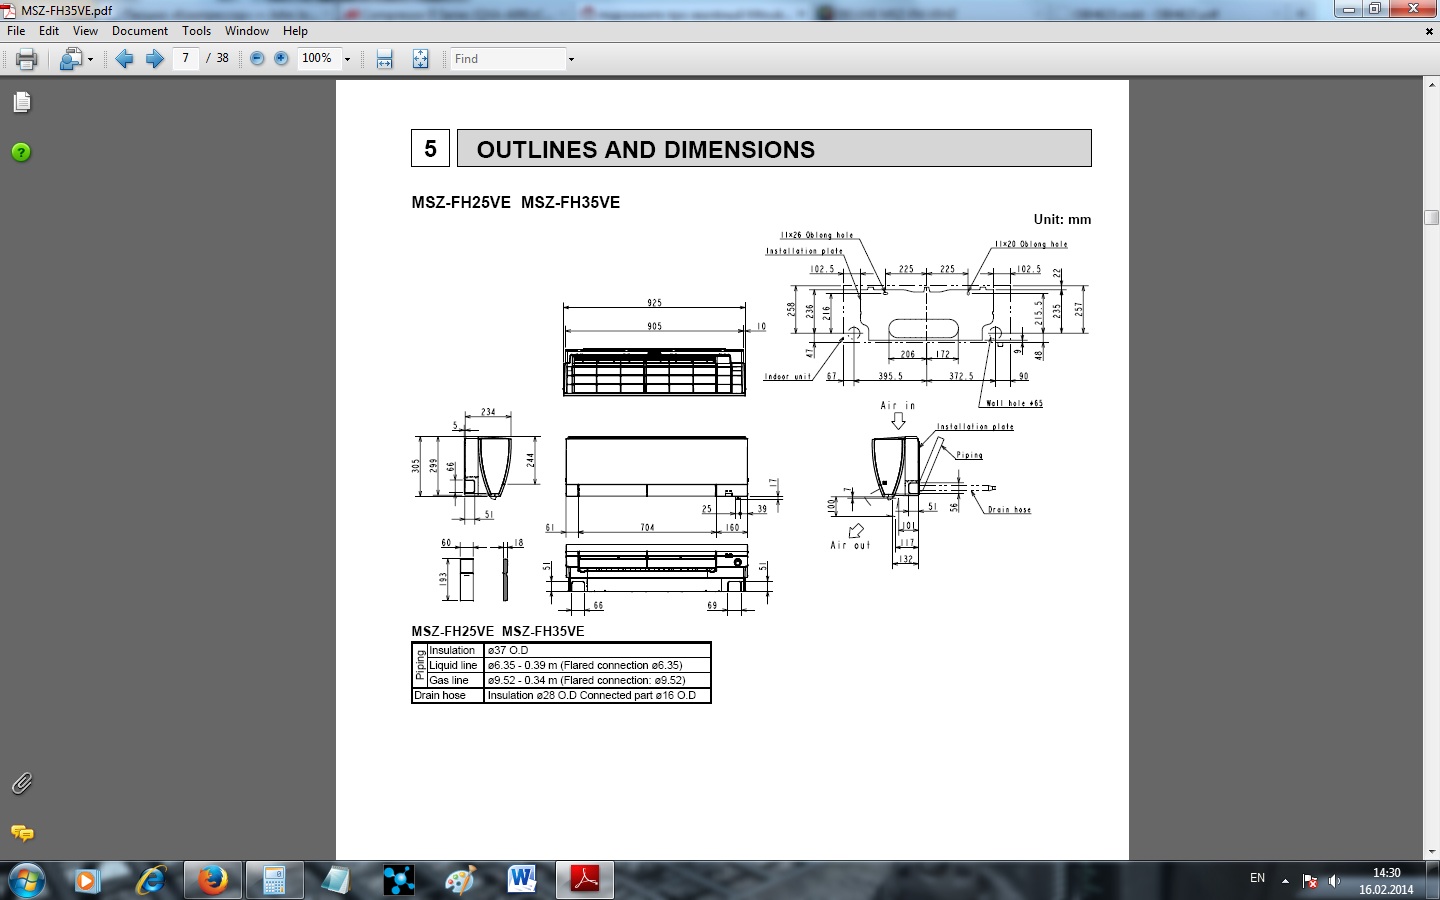This screenshot has width=1440, height=900.
Task: Click the green help question mark icon
Action: pos(21,152)
